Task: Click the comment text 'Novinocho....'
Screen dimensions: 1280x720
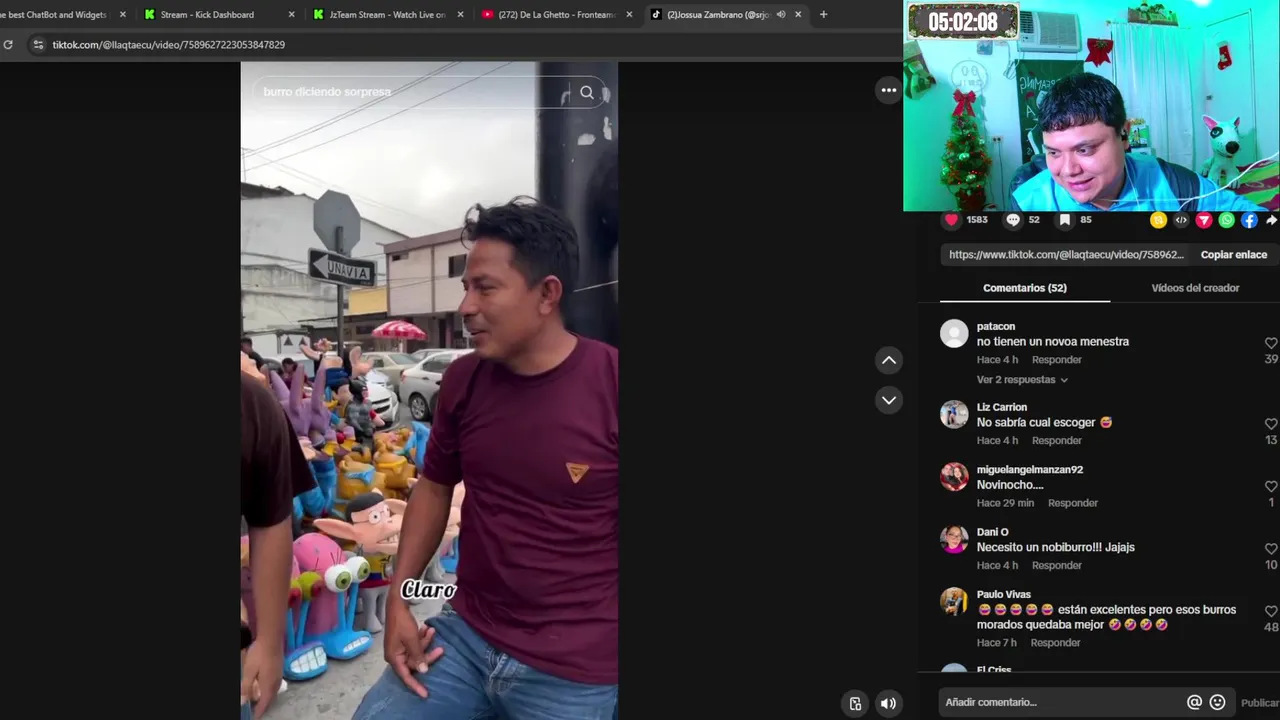Action: pos(1010,485)
